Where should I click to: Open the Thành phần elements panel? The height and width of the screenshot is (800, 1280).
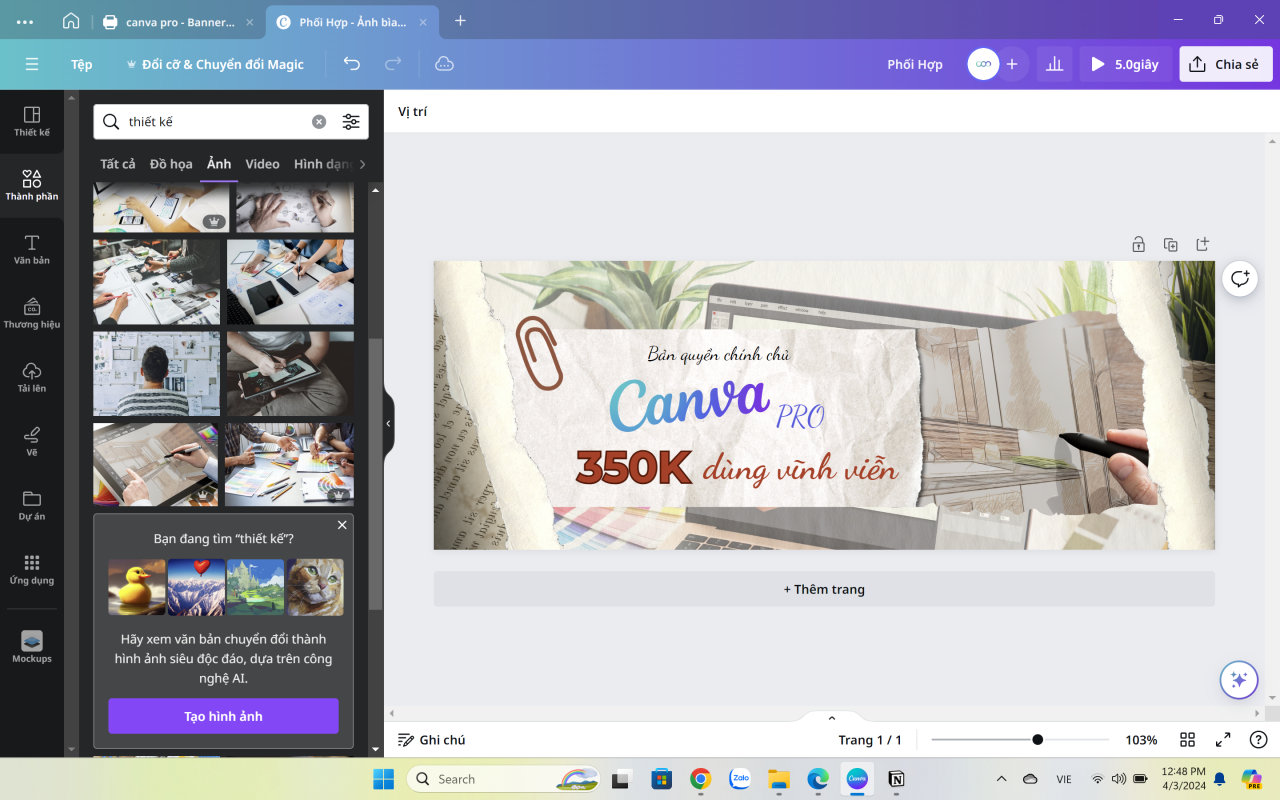pos(32,185)
